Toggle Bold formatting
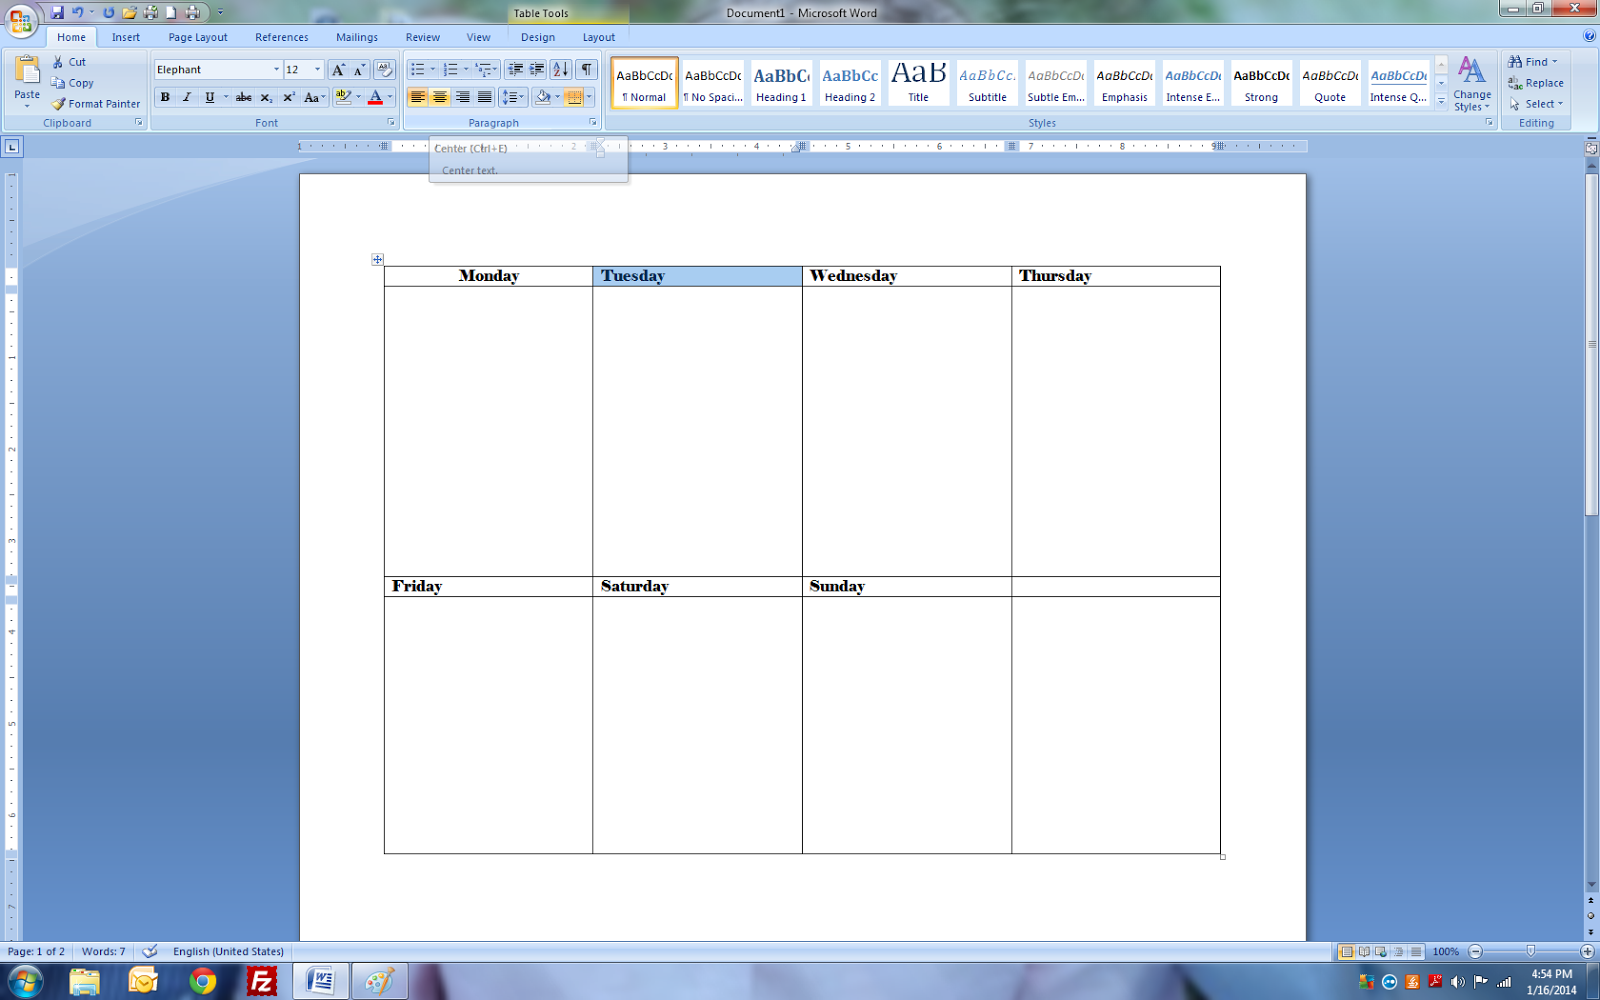This screenshot has height=1000, width=1600. [x=165, y=97]
